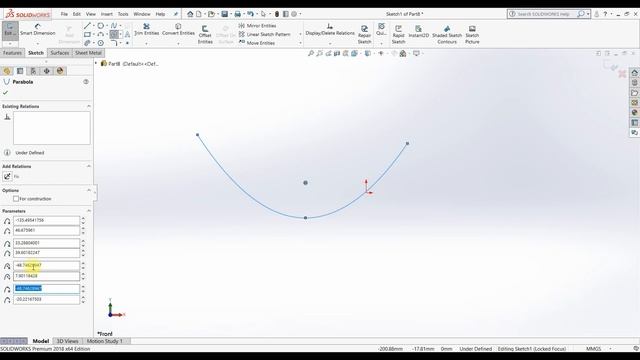Open Display/Delete Relations dropdown arrow

coord(330,43)
